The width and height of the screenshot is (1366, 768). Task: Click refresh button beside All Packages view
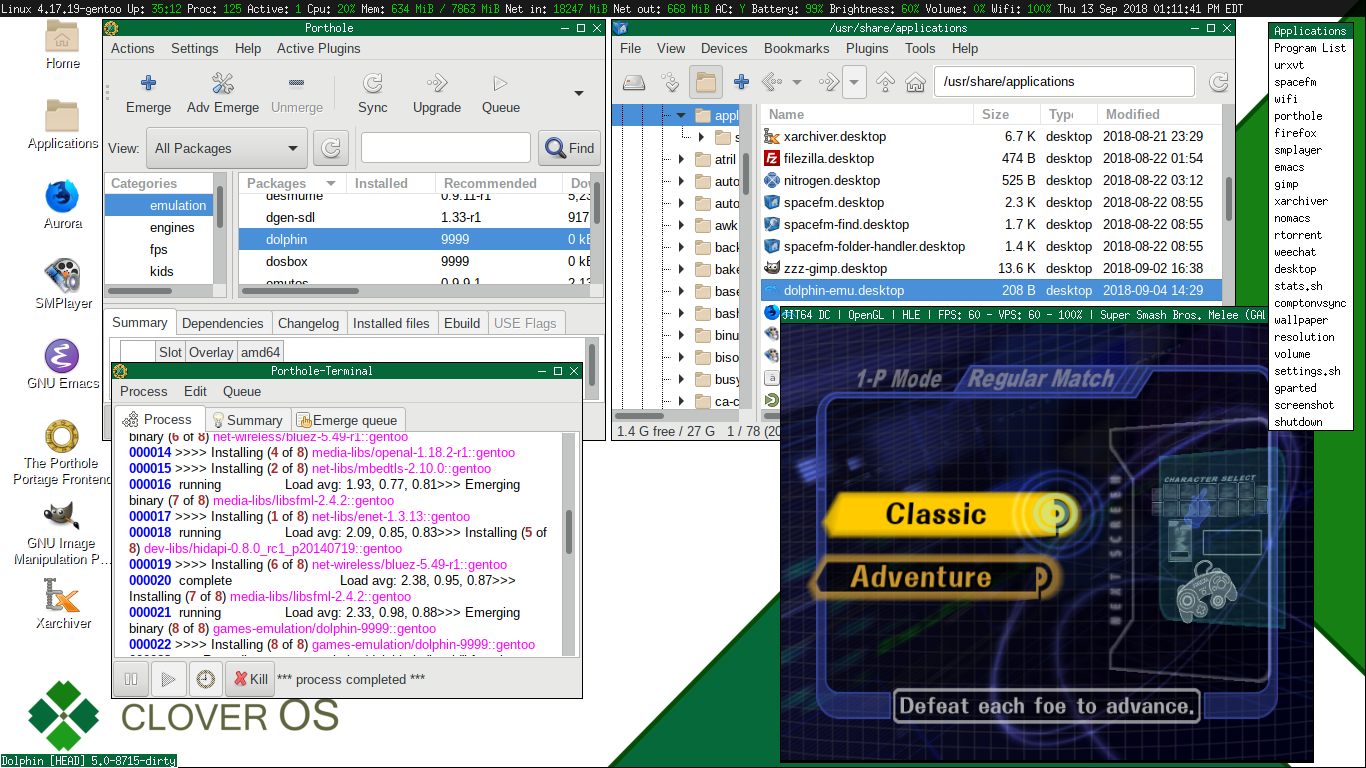point(331,148)
